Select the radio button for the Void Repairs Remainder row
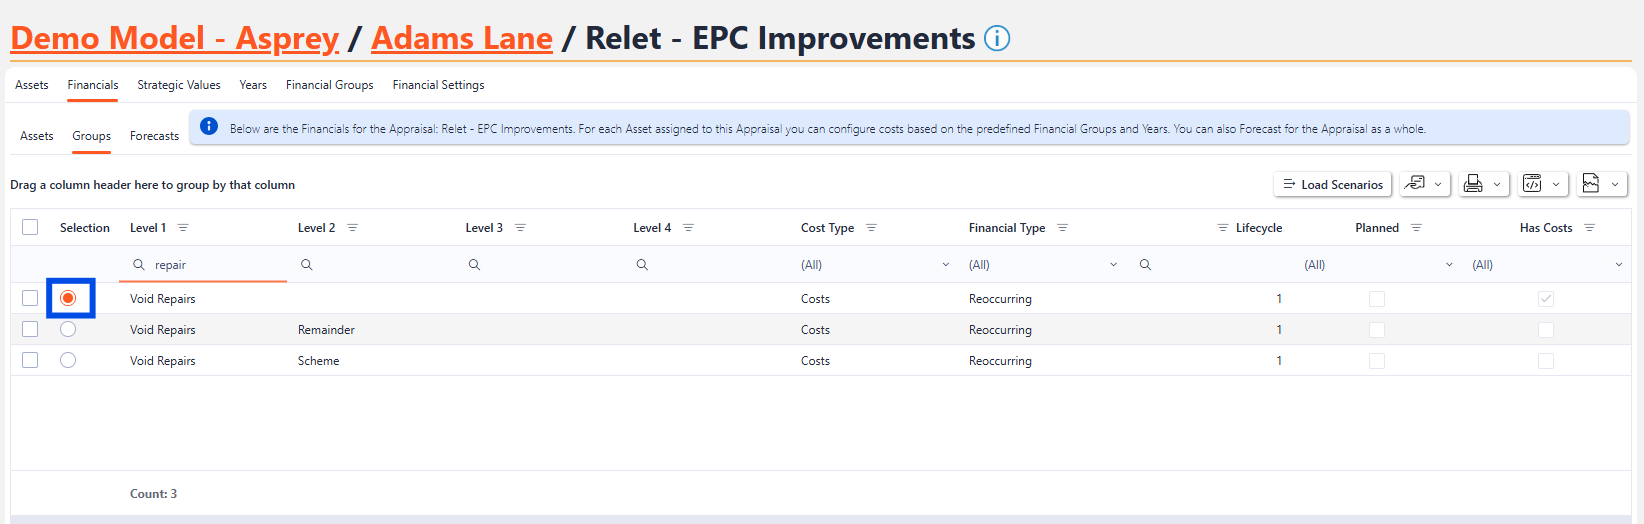The image size is (1644, 524). pyautogui.click(x=68, y=329)
